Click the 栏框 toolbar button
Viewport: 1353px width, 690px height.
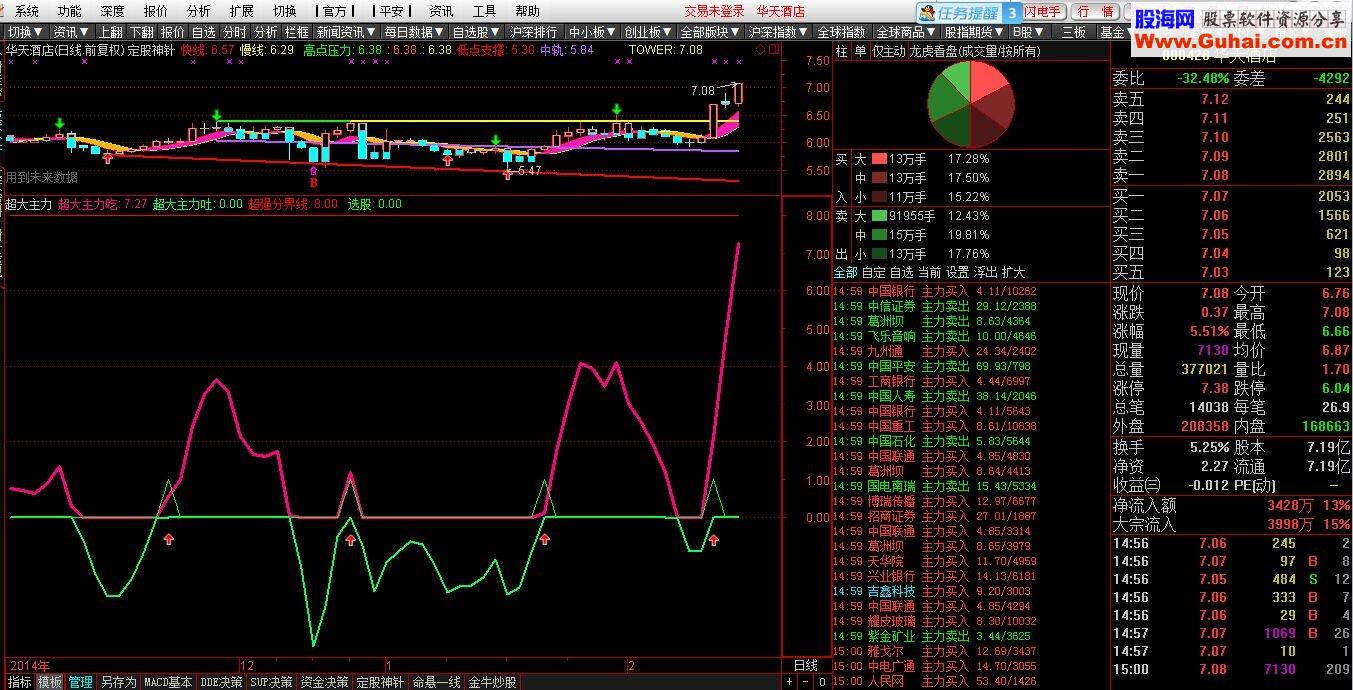(x=296, y=32)
